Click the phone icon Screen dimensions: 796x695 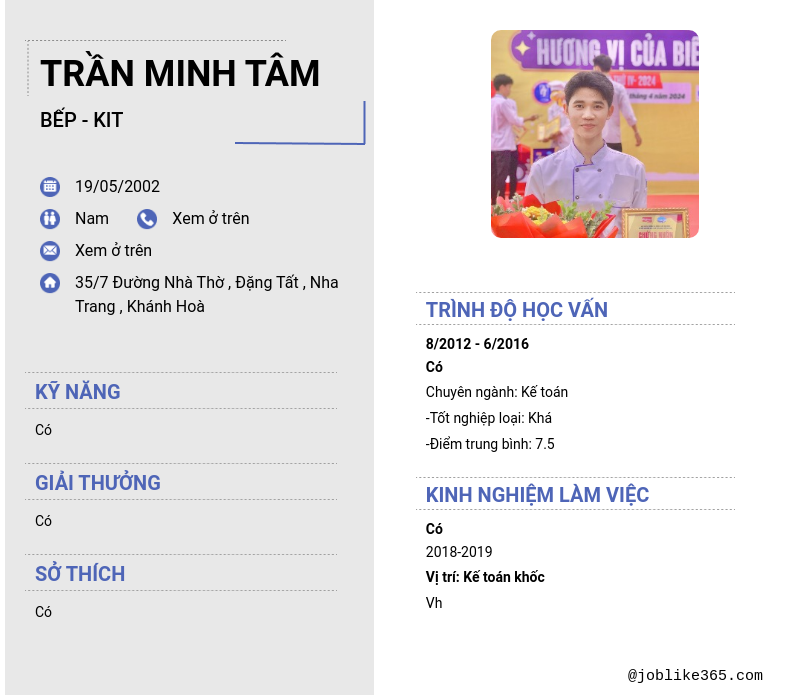point(147,219)
